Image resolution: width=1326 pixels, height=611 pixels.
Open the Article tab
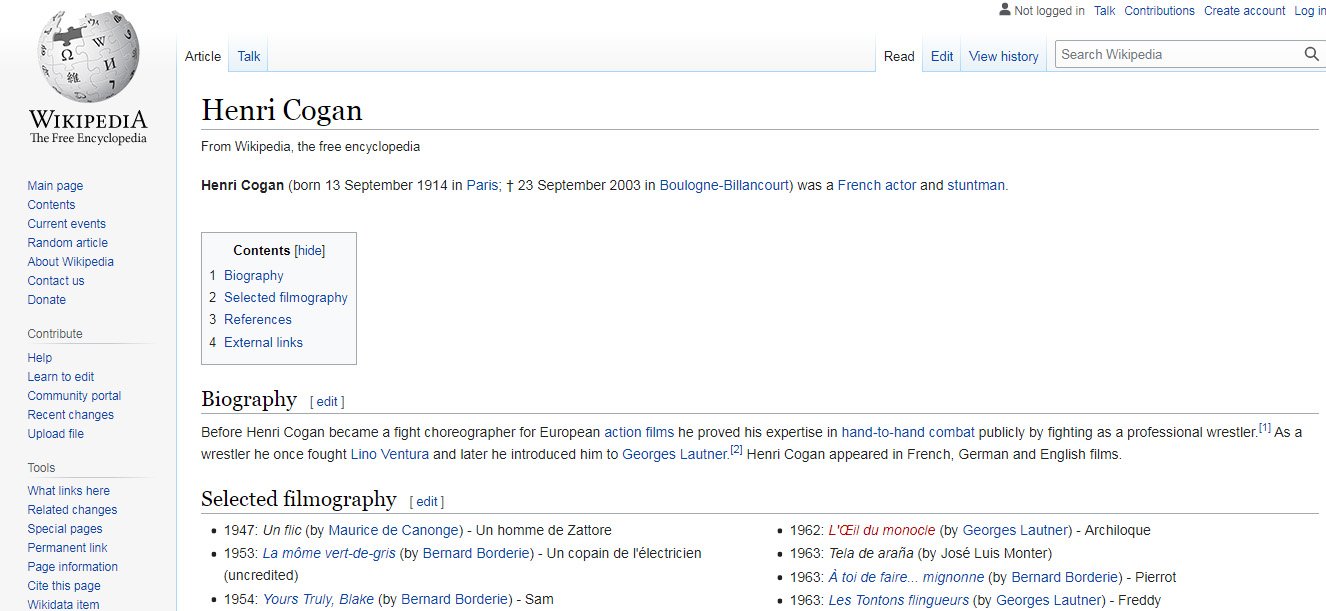[x=203, y=56]
